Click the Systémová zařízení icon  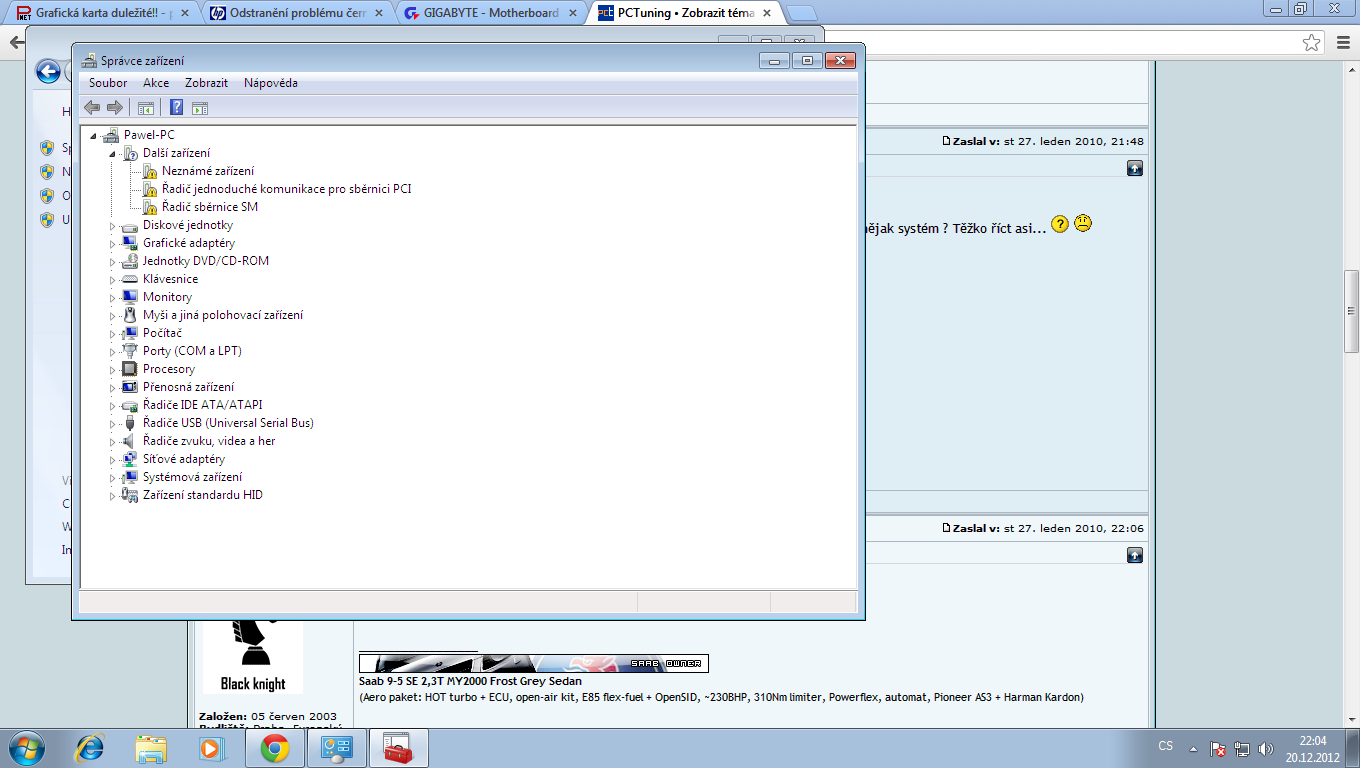[x=129, y=477]
